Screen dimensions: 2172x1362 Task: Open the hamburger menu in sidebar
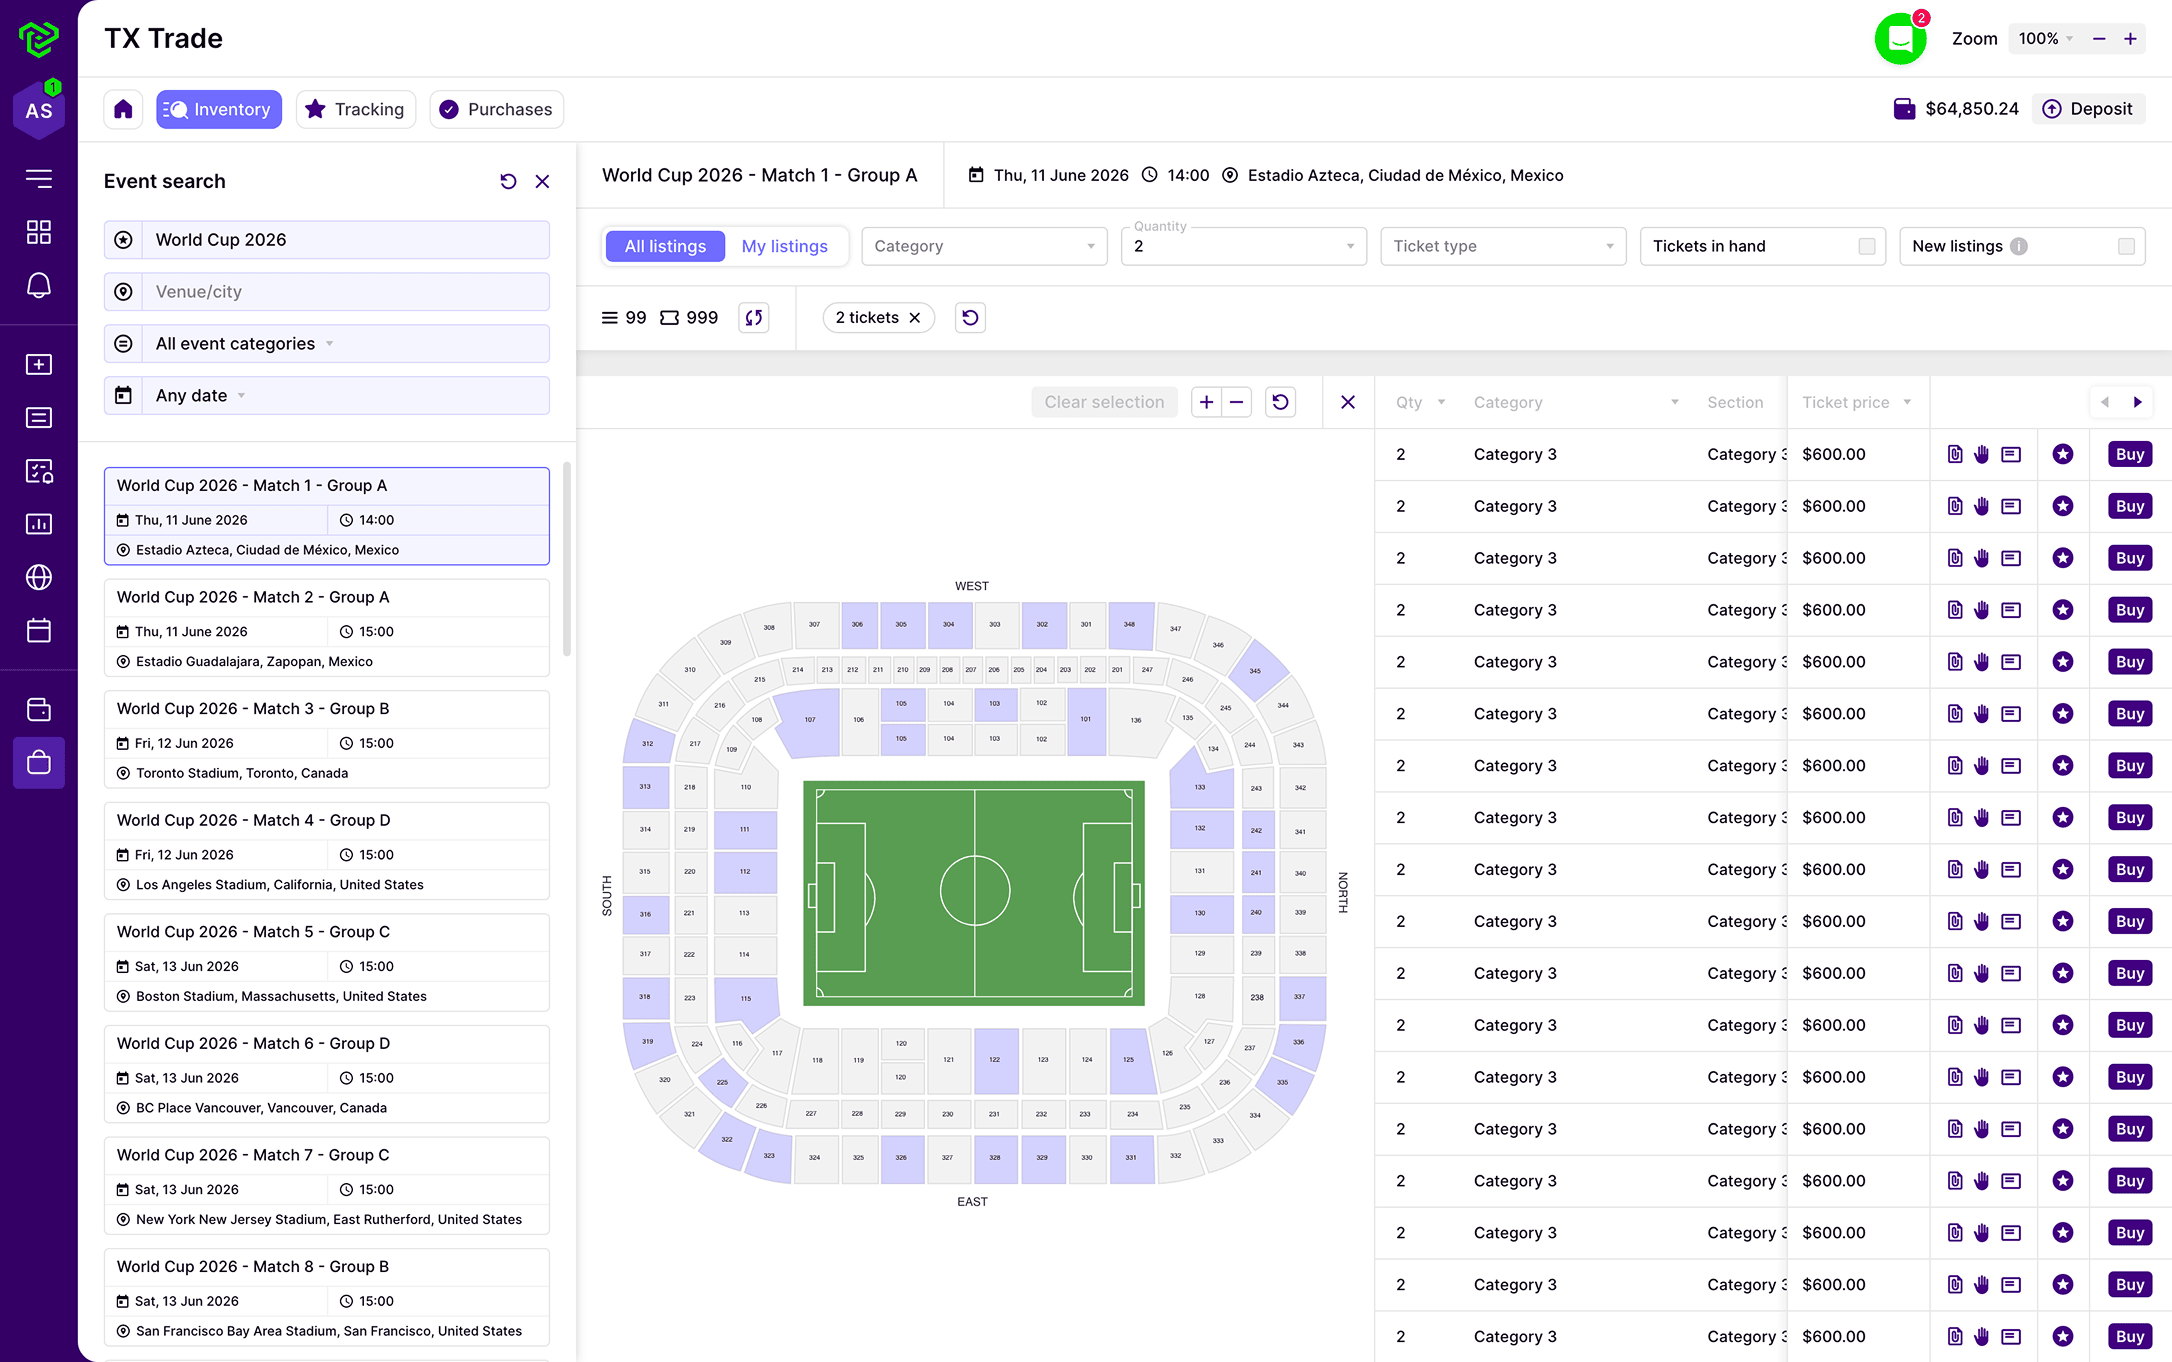coord(39,179)
